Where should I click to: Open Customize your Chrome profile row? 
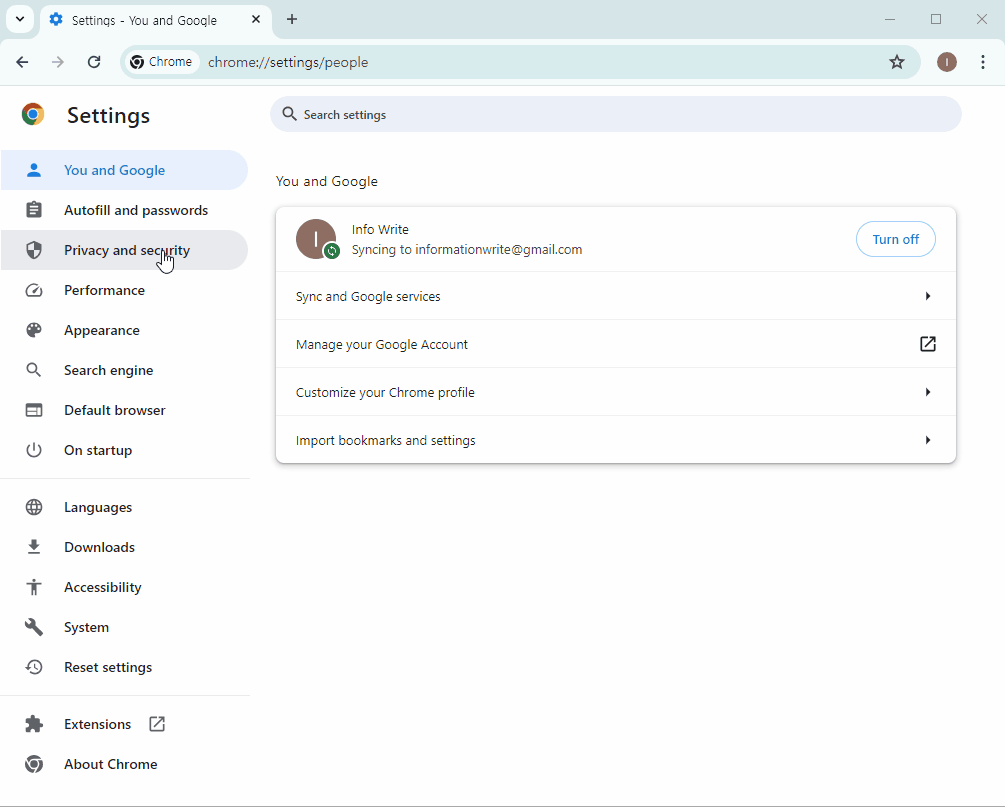615,392
